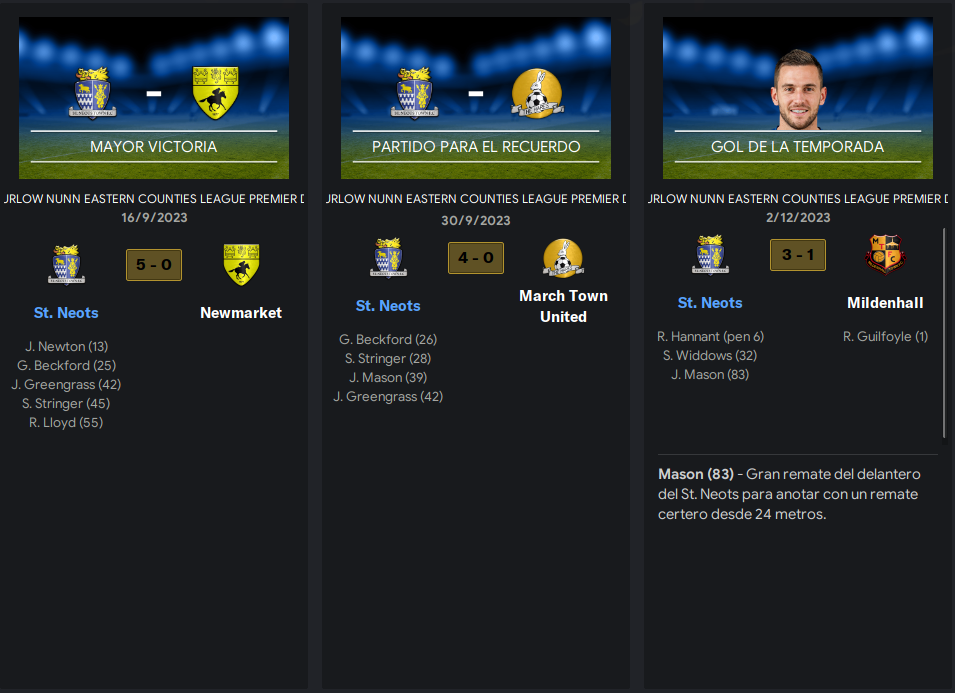Click the player portrait in Gol de la Temporada
This screenshot has width=955, height=693.
tap(798, 90)
